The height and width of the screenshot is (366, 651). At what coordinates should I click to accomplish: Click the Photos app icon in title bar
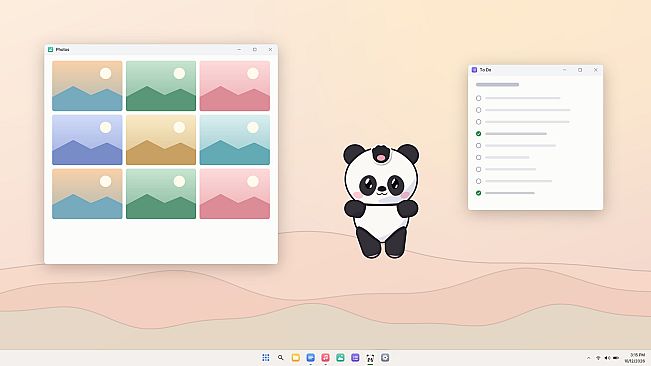[51, 49]
